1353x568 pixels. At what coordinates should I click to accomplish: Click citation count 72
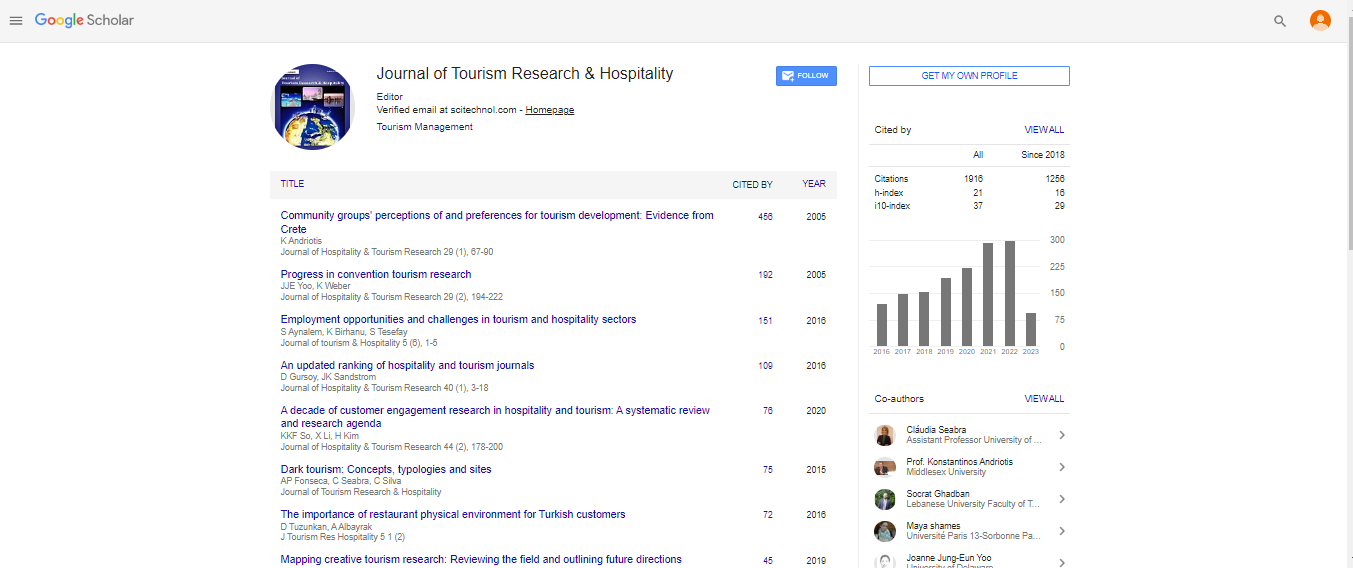[768, 515]
